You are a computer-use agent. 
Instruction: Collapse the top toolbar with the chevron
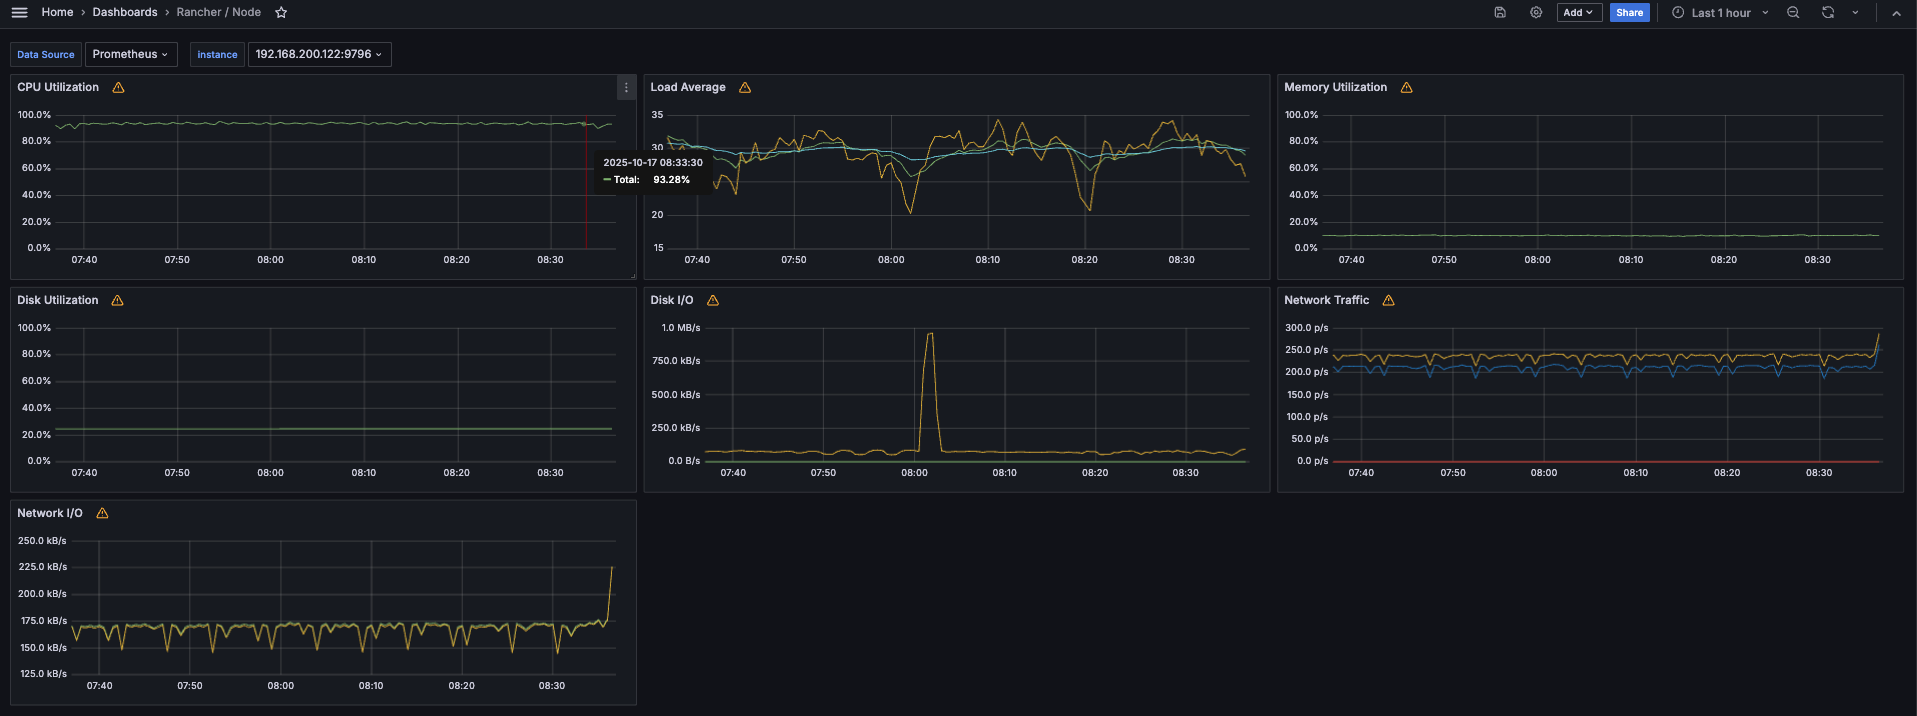coord(1896,13)
